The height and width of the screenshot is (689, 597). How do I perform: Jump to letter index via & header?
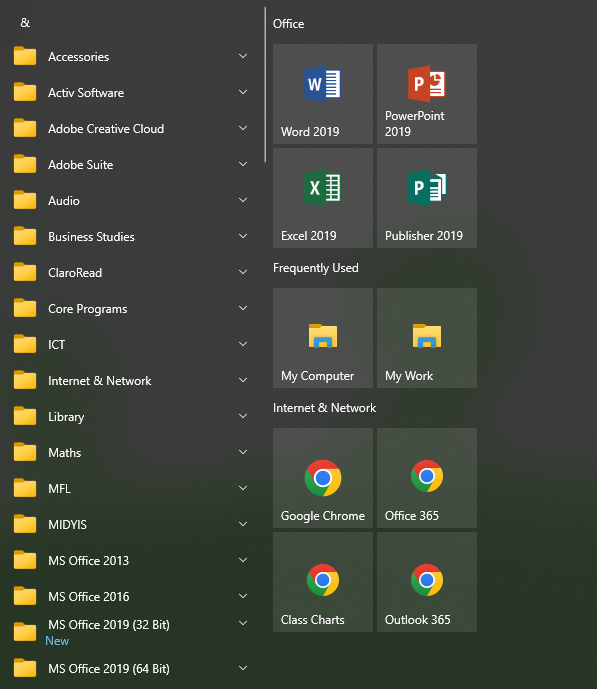point(25,23)
